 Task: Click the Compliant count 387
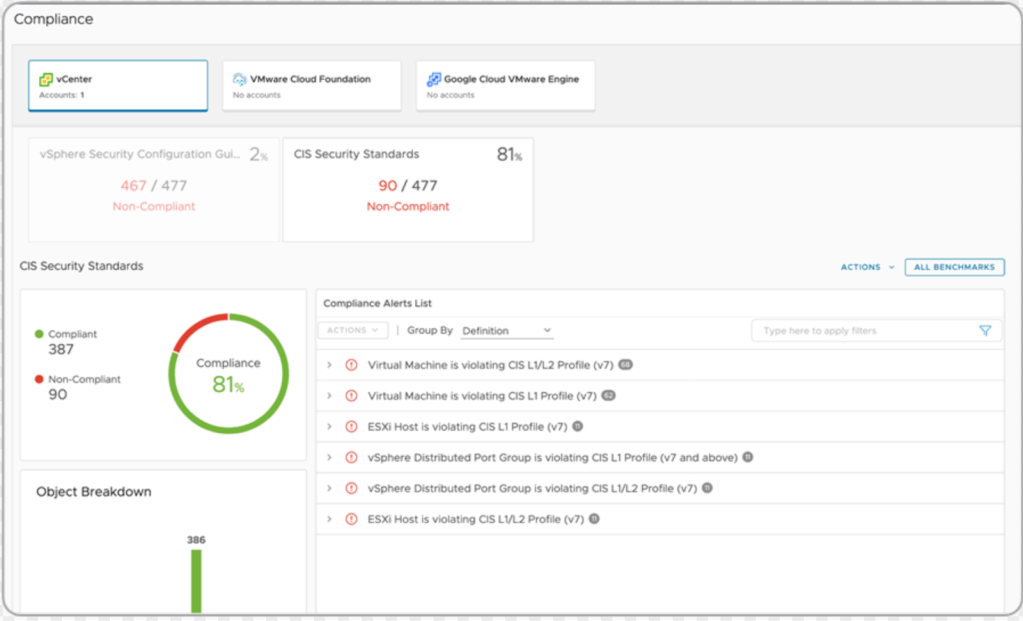click(x=61, y=350)
